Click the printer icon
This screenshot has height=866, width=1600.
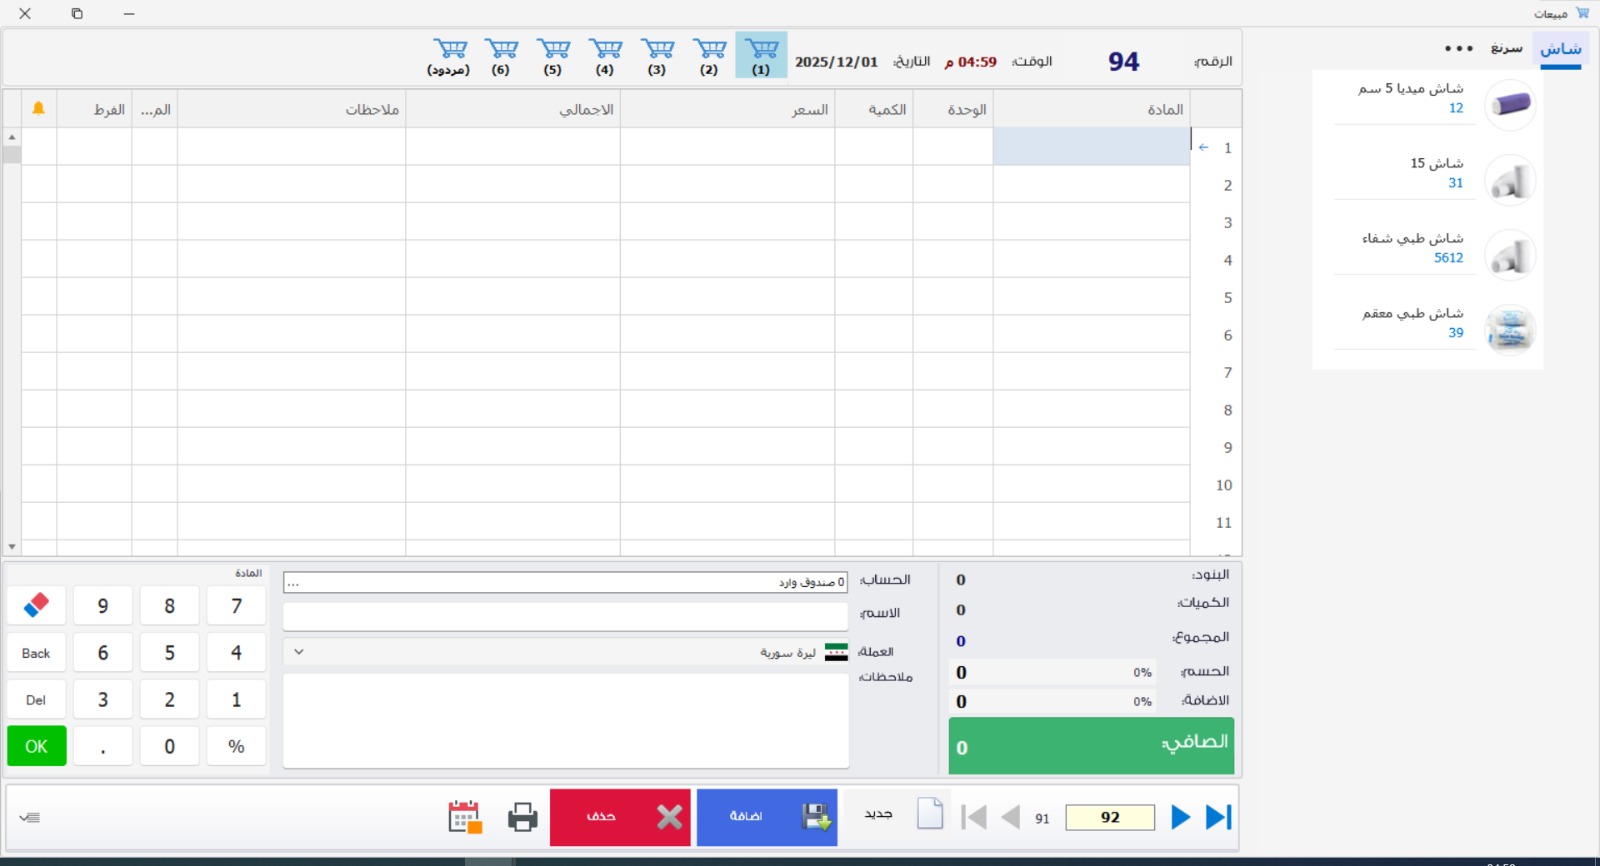522,817
